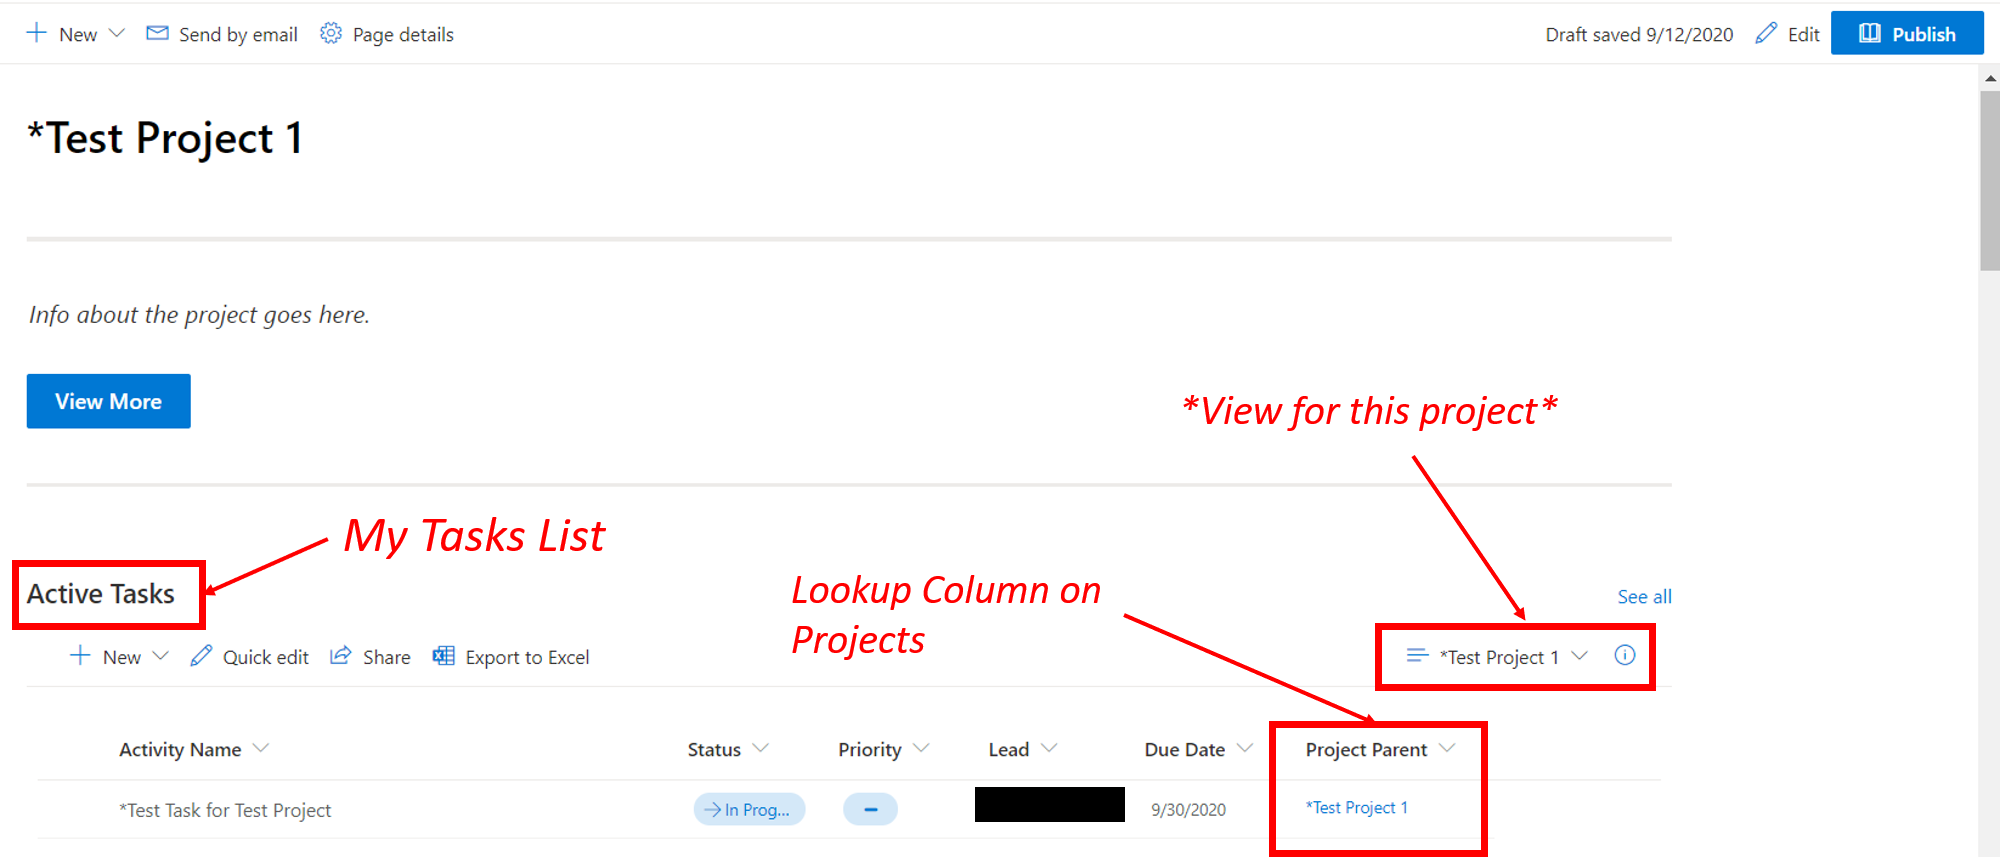Click the Quick edit pencil icon

(x=201, y=656)
